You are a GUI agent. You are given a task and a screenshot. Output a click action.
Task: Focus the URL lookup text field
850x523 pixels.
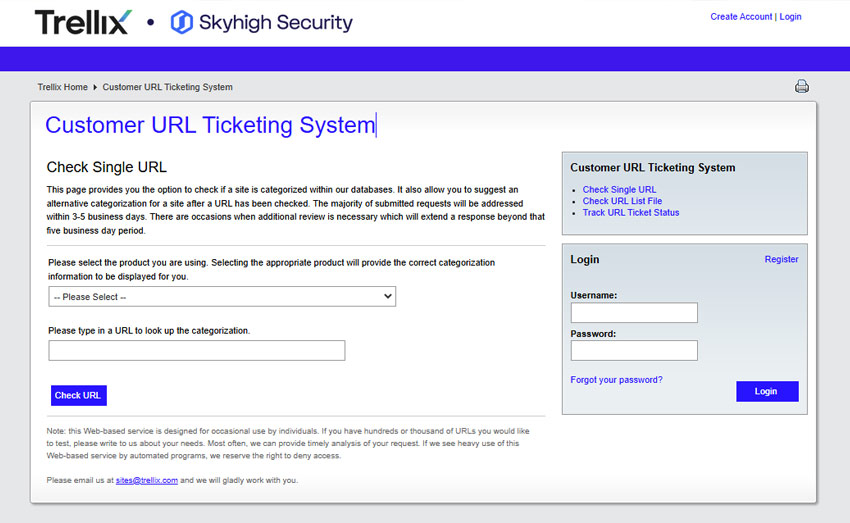click(197, 350)
